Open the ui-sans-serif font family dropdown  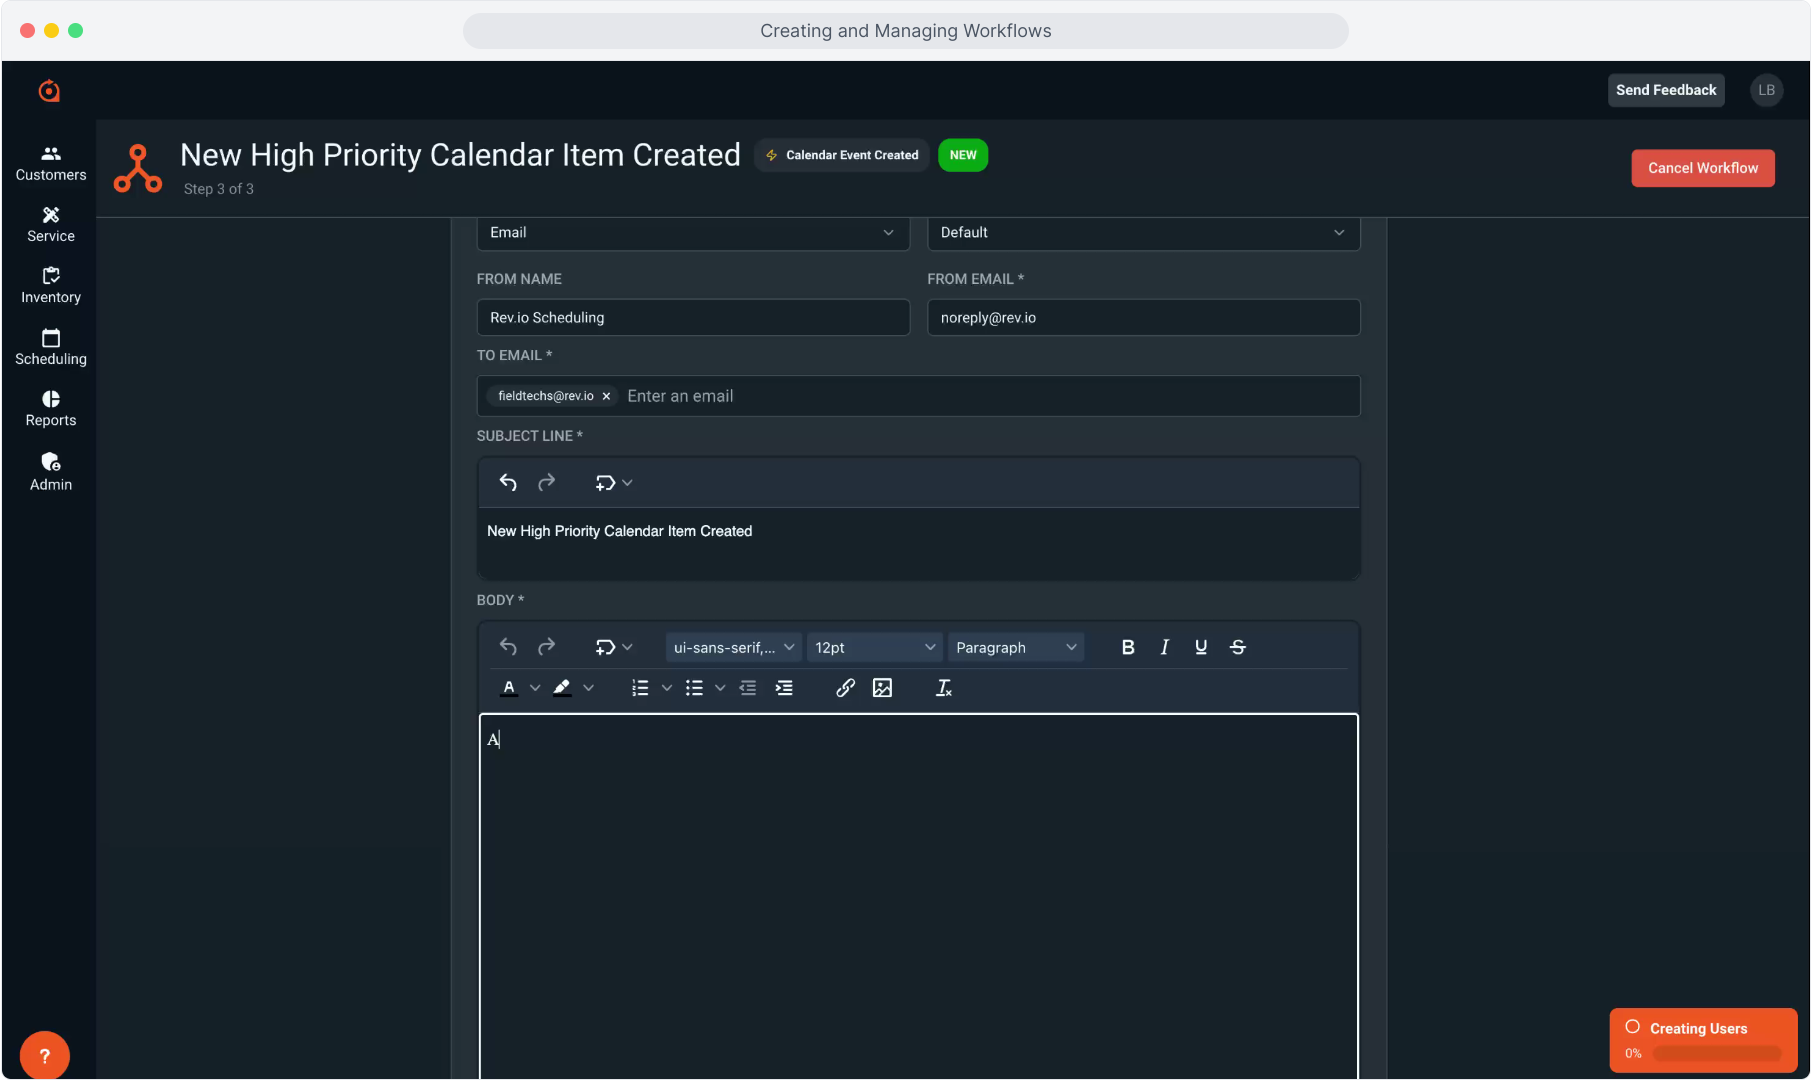point(733,647)
